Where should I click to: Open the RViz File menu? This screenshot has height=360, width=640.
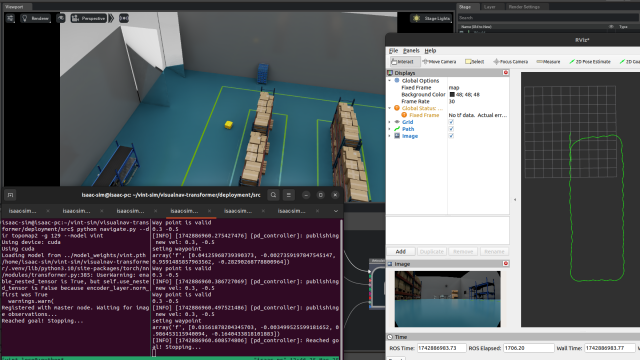tap(393, 51)
